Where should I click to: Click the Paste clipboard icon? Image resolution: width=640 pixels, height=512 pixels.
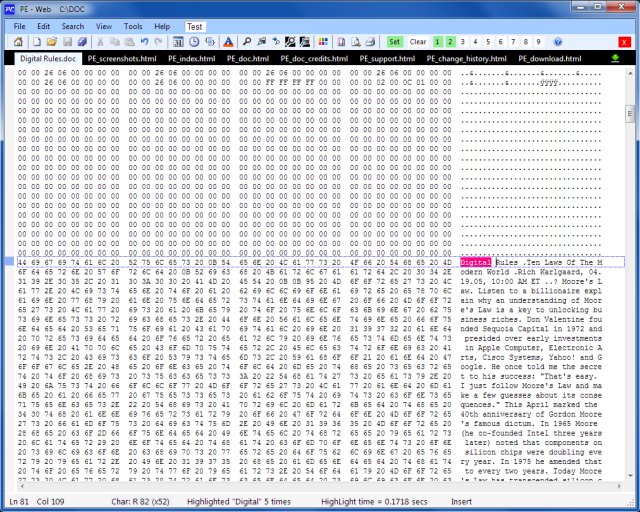(x=130, y=42)
